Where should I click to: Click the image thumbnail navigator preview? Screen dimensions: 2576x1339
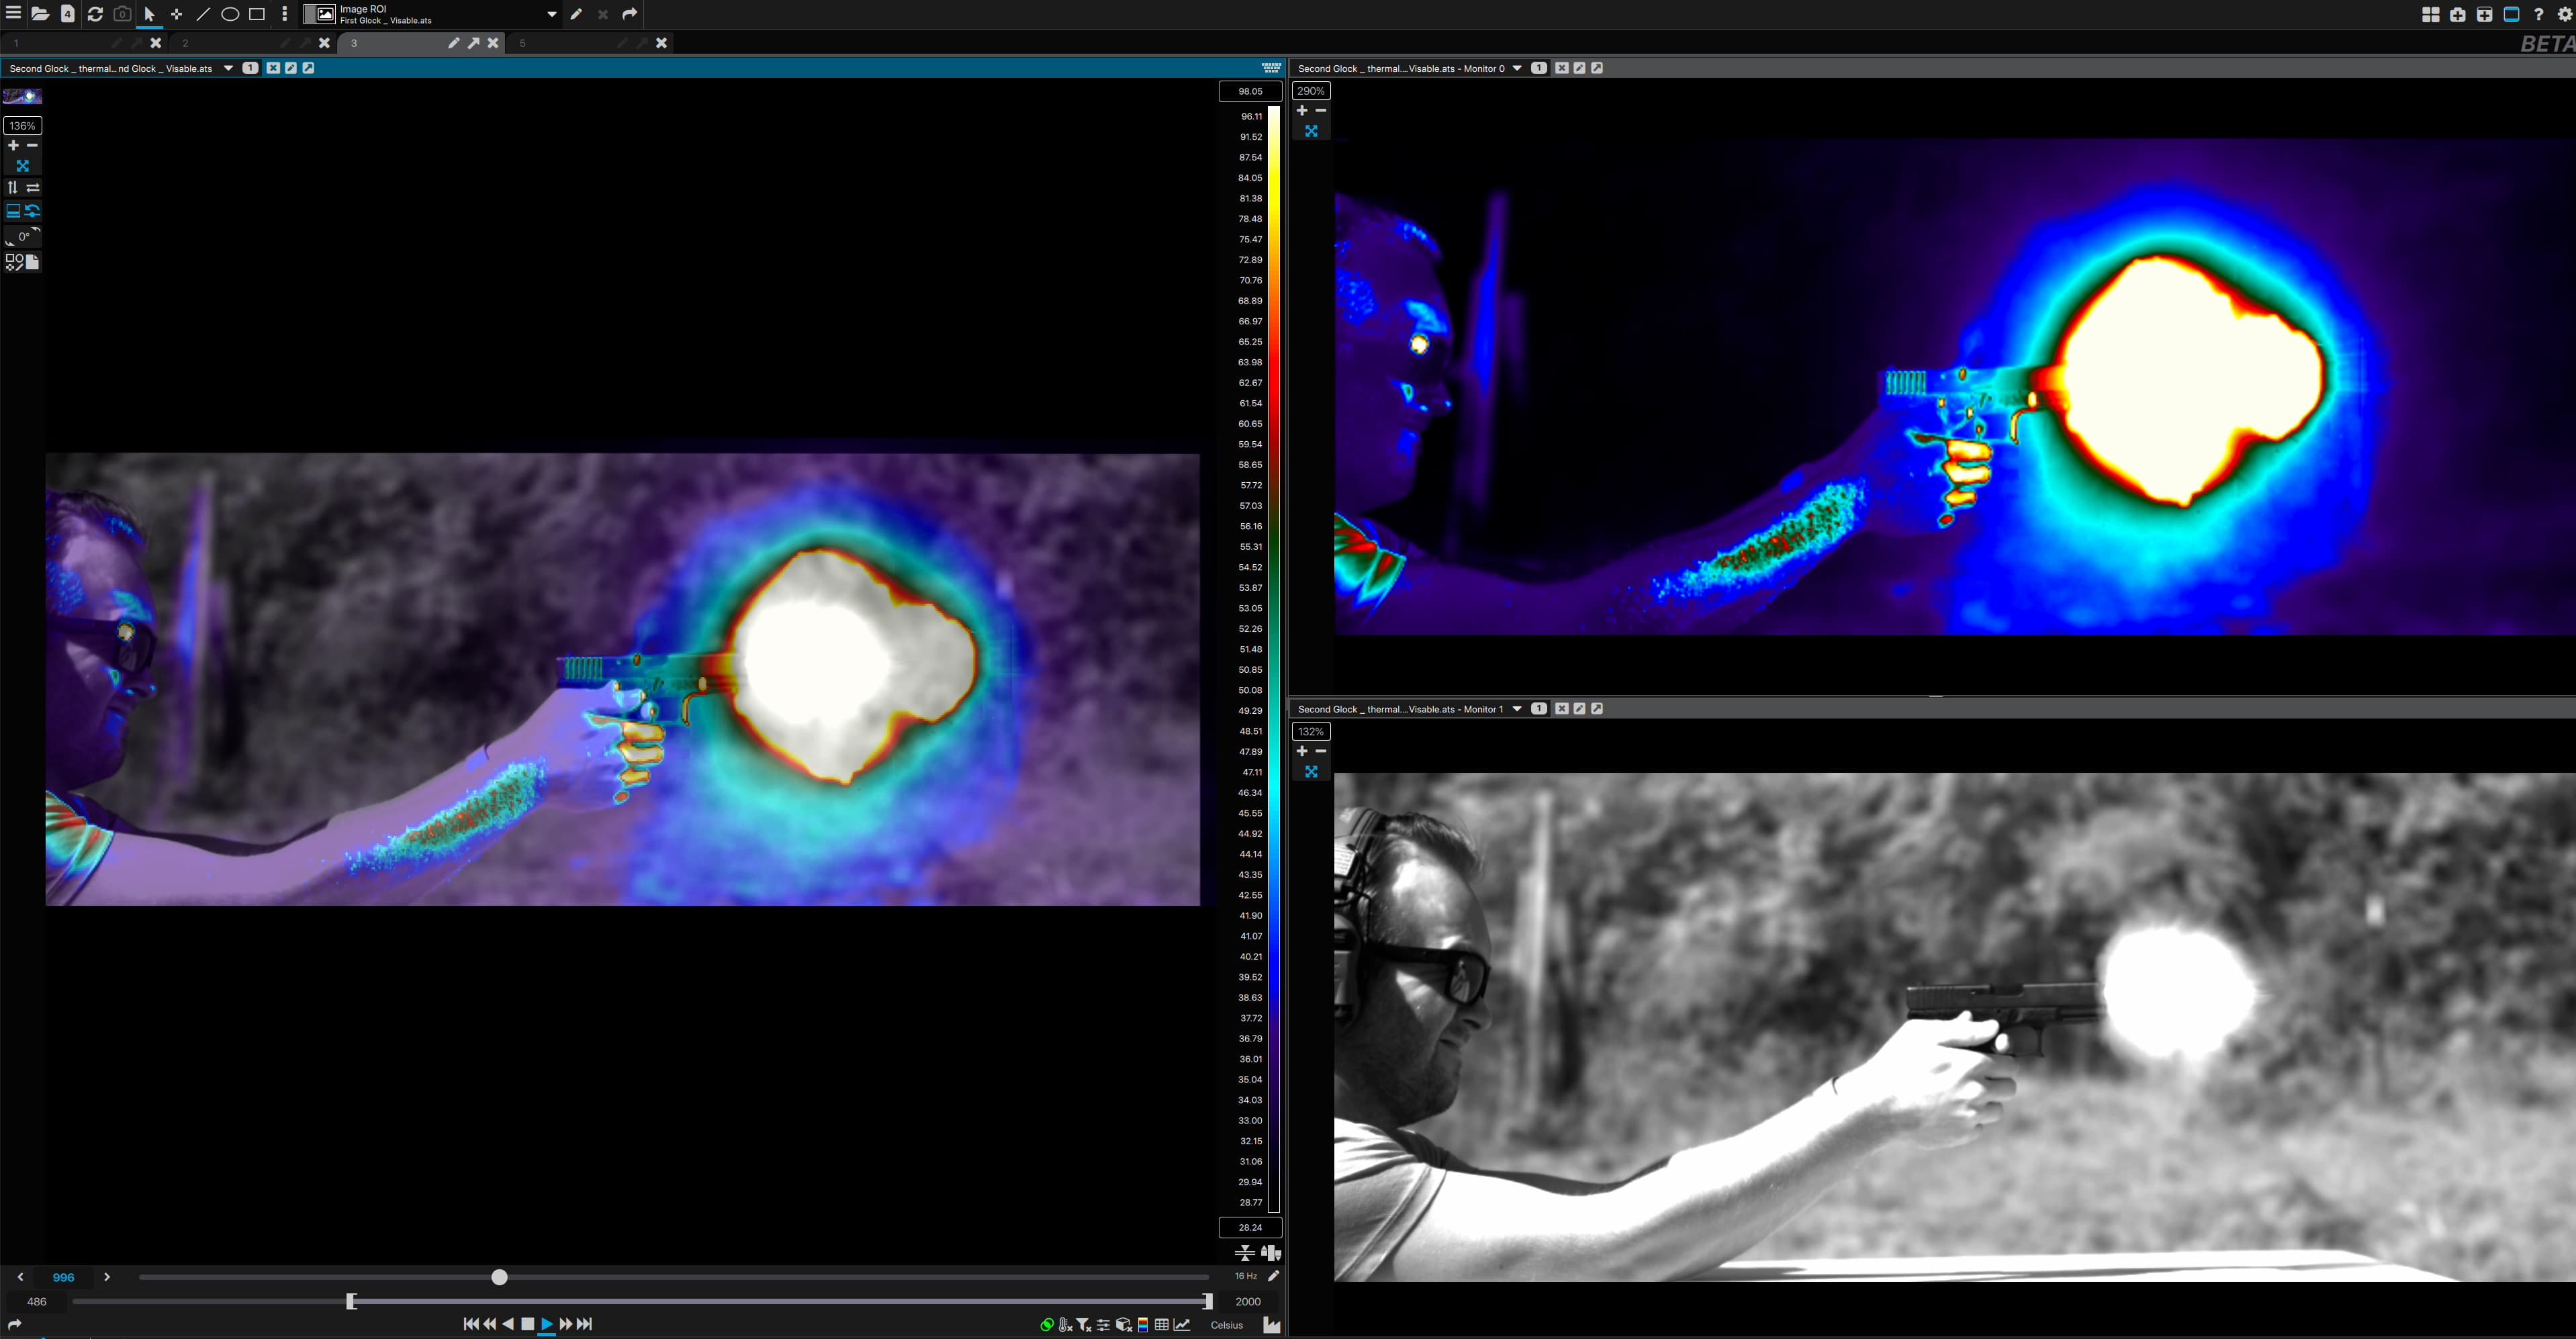click(x=22, y=96)
